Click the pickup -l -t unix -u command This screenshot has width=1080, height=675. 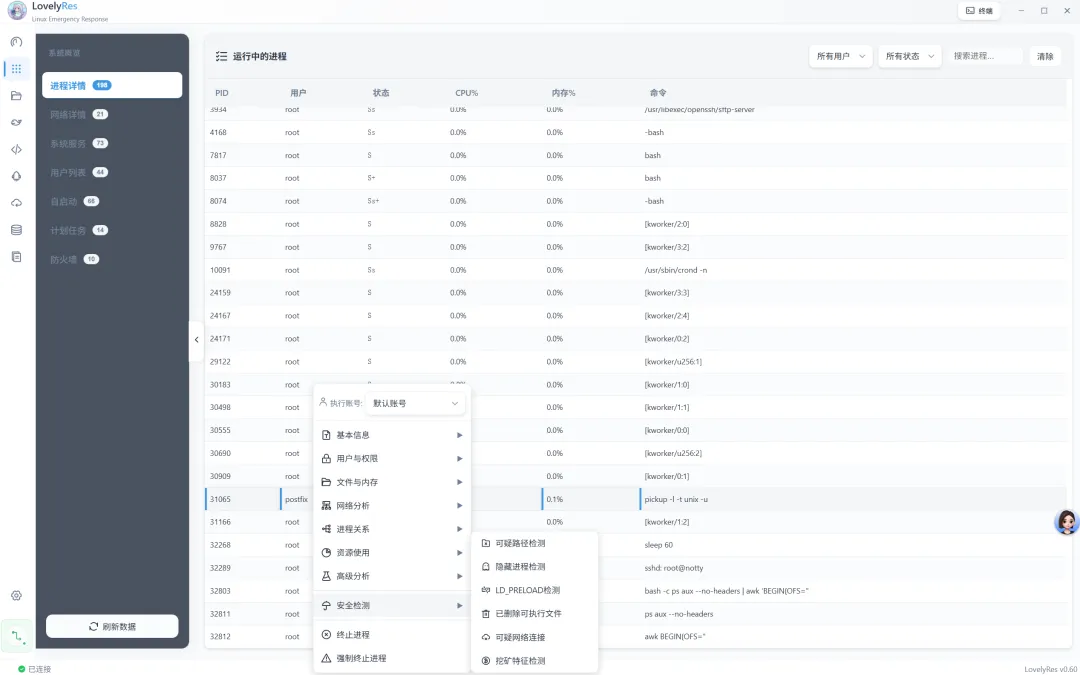676,499
